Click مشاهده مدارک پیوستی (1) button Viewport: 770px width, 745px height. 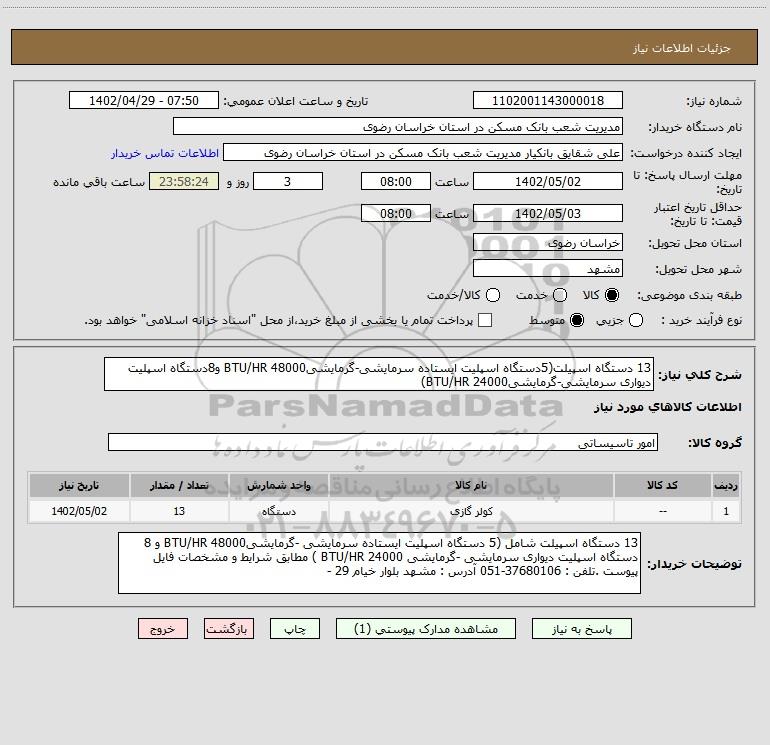pos(426,629)
